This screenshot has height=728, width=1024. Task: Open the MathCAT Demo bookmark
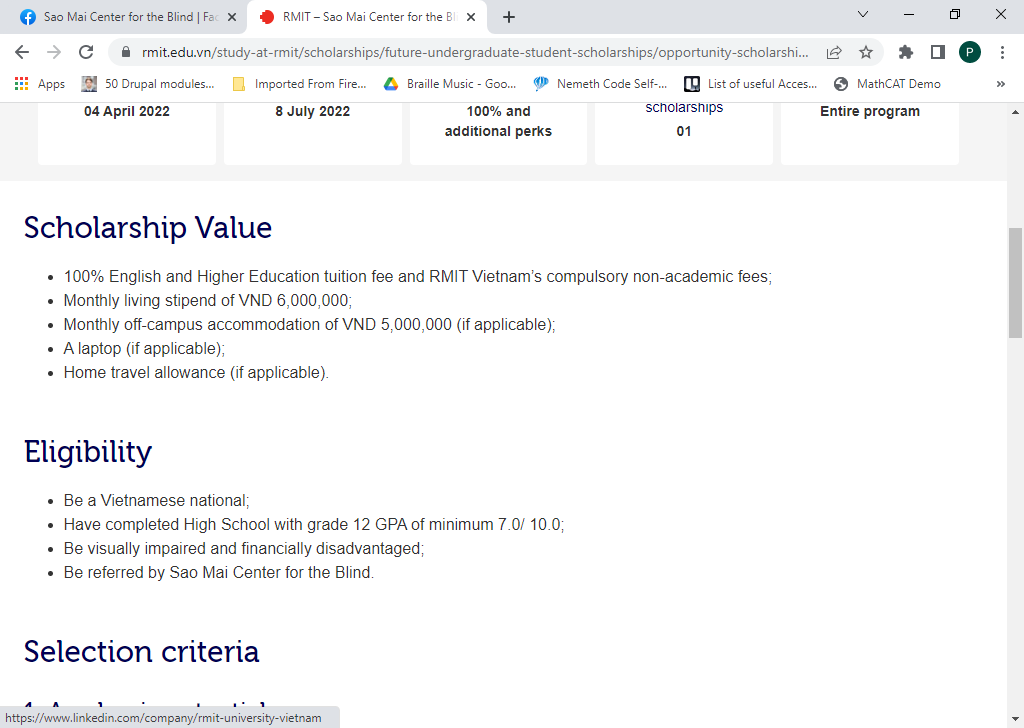coord(888,84)
